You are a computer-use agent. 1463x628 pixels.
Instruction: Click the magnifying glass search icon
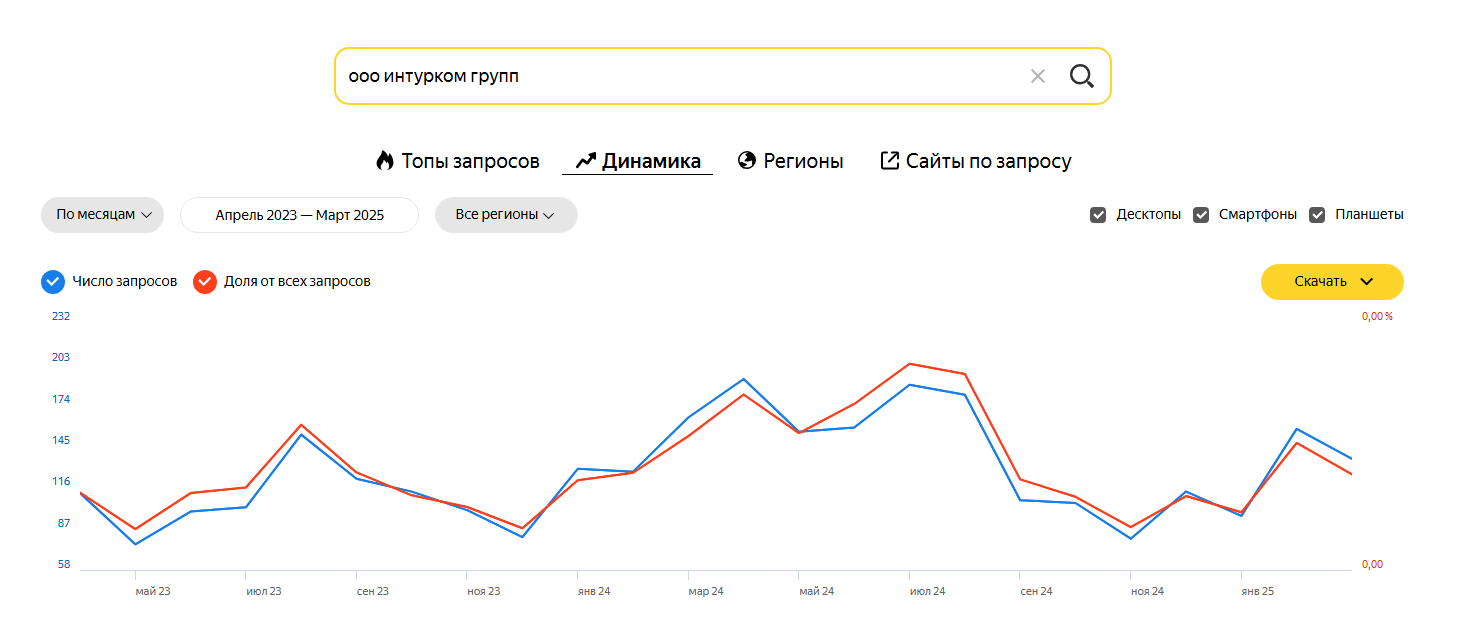1081,76
